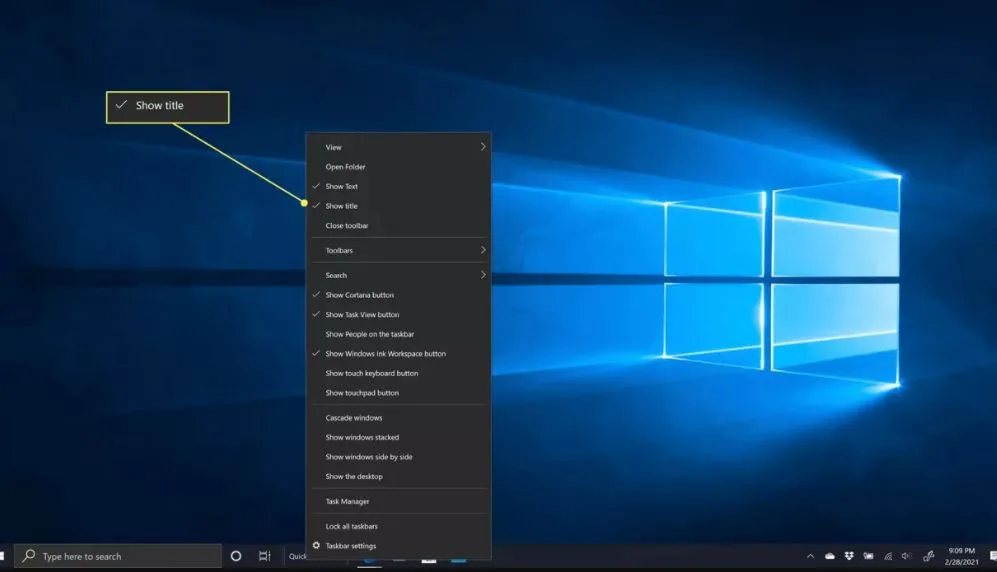The width and height of the screenshot is (997, 572).
Task: Toggle Show Windows Ink Workspace button
Action: pos(399,354)
